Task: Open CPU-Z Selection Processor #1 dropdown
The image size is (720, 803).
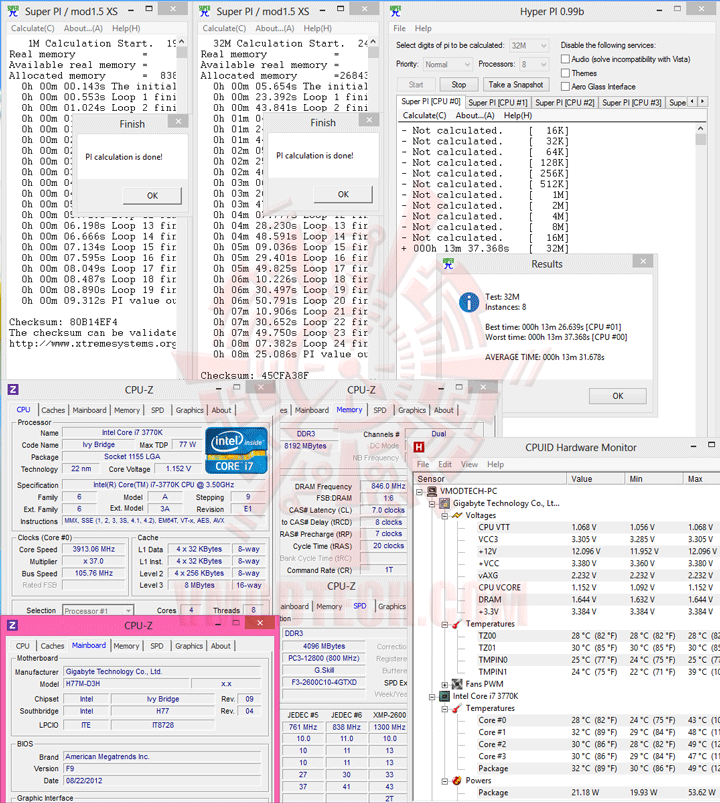Action: [98, 610]
